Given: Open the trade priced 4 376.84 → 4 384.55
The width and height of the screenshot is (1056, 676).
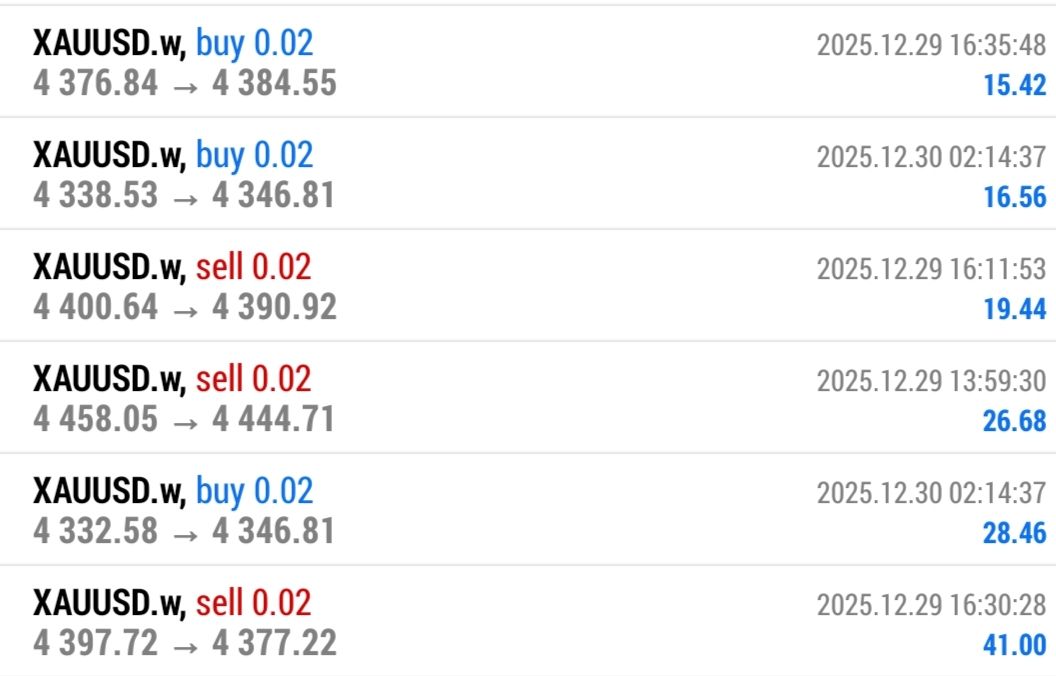Looking at the screenshot, I should point(184,84).
